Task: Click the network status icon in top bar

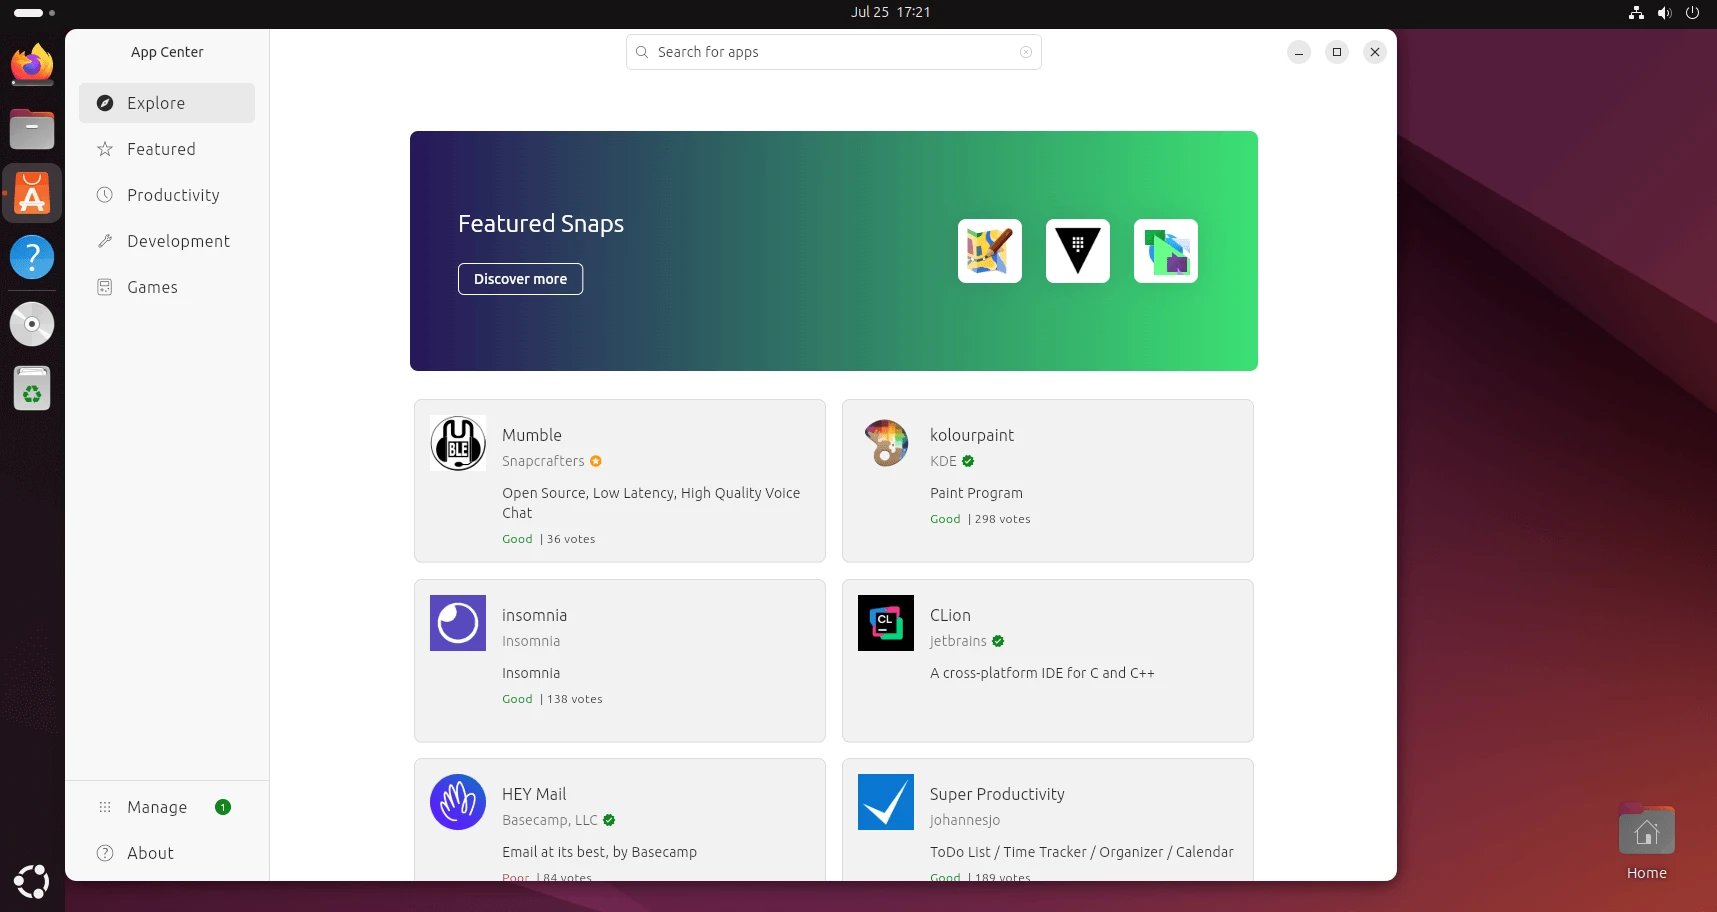Action: 1636,12
